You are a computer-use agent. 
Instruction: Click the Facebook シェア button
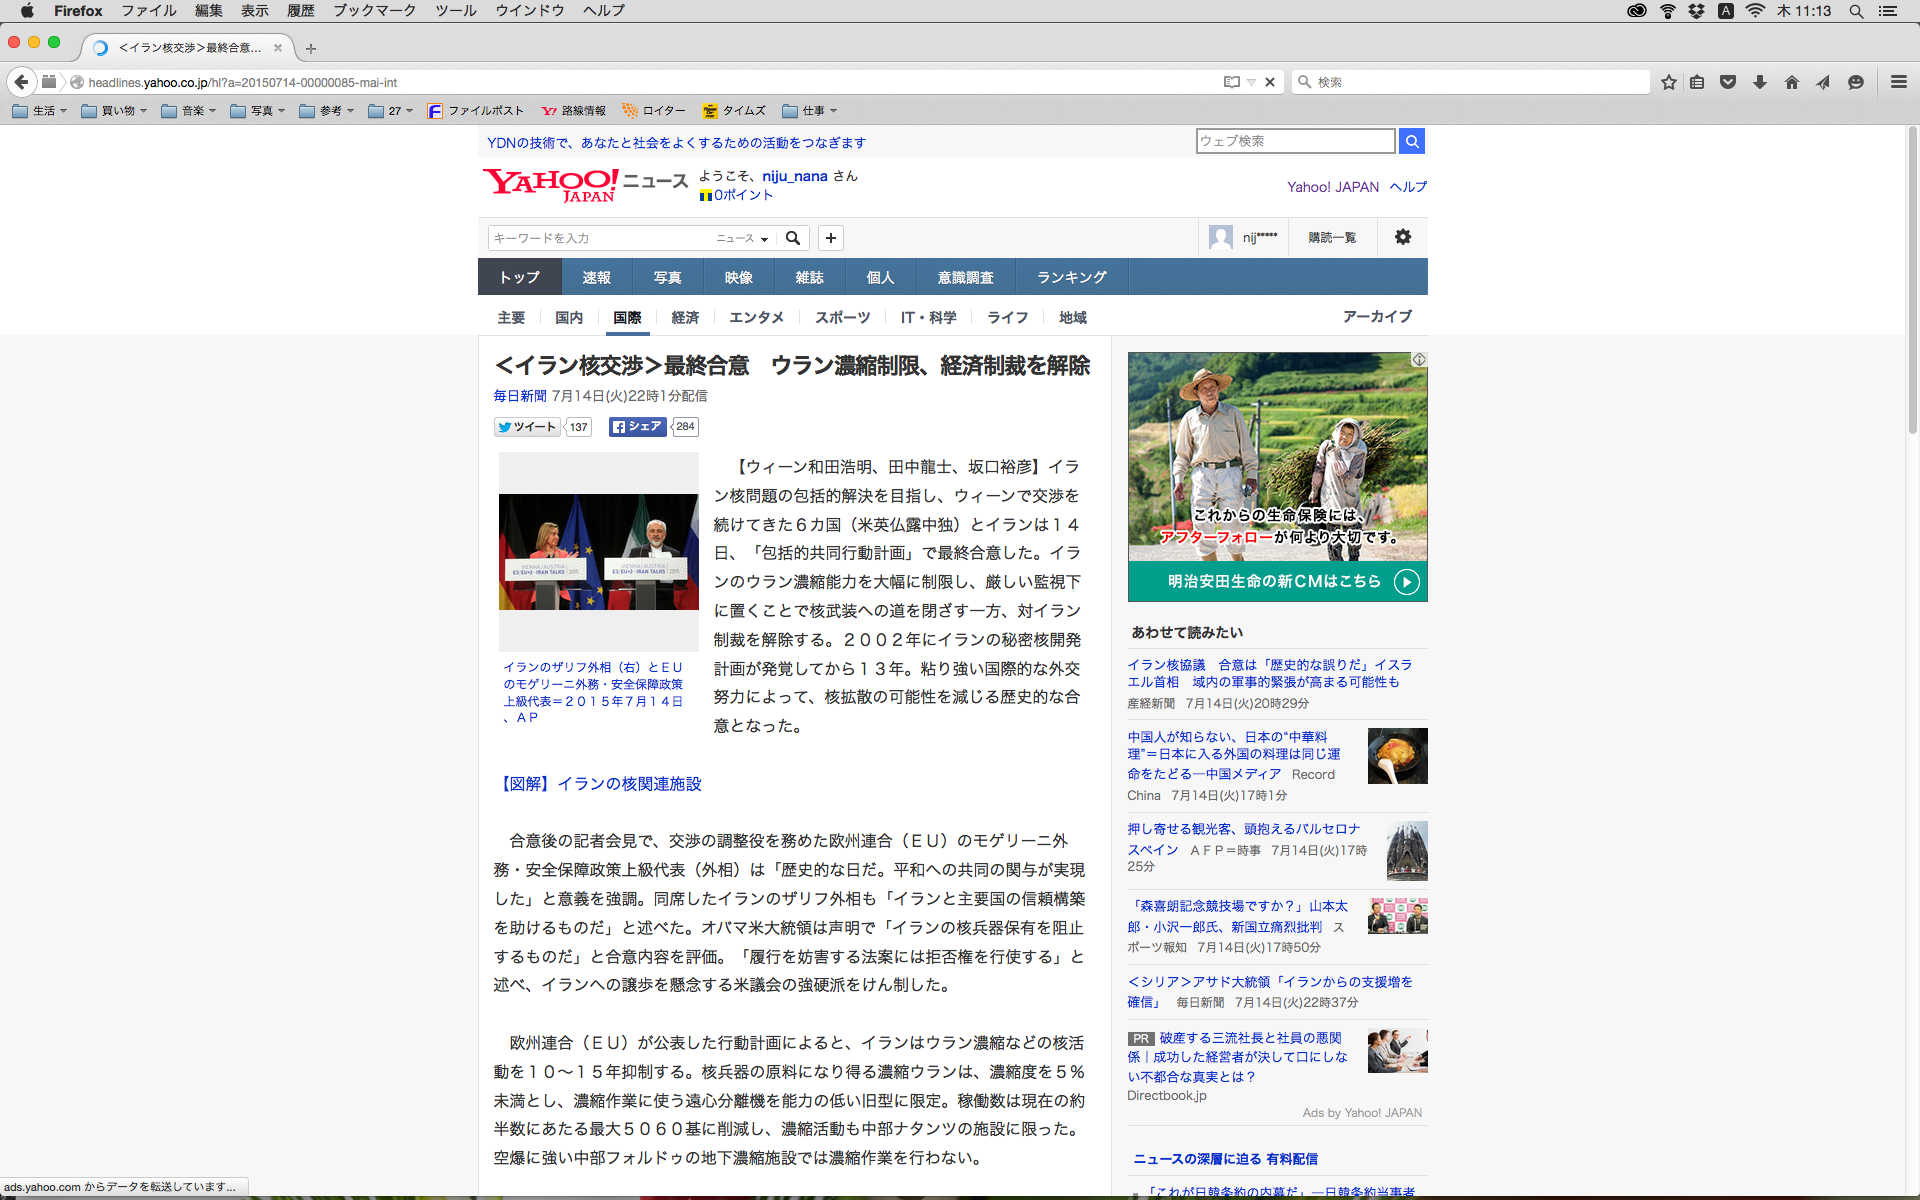(x=638, y=427)
